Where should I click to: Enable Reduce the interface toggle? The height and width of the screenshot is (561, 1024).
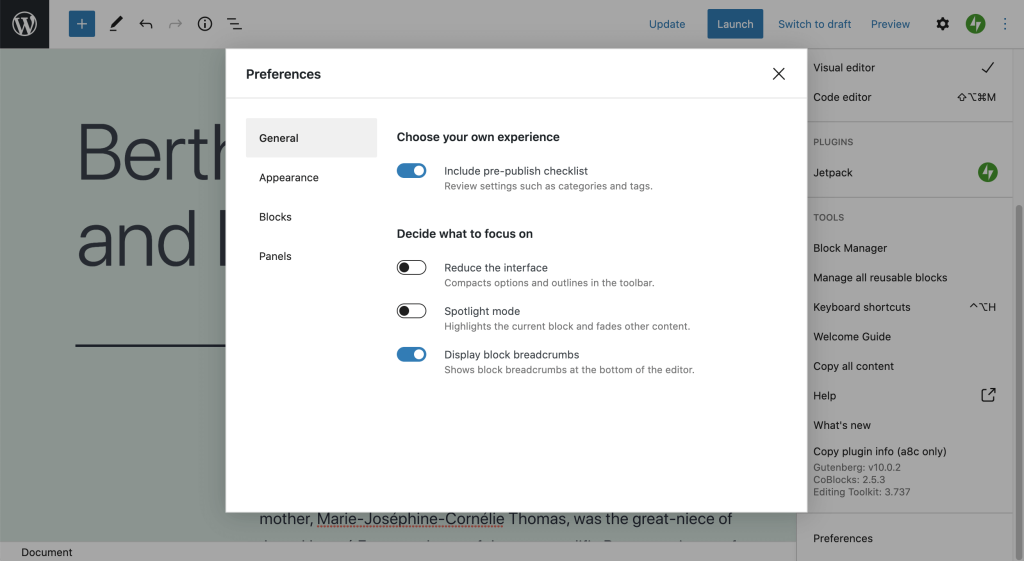[x=412, y=268]
